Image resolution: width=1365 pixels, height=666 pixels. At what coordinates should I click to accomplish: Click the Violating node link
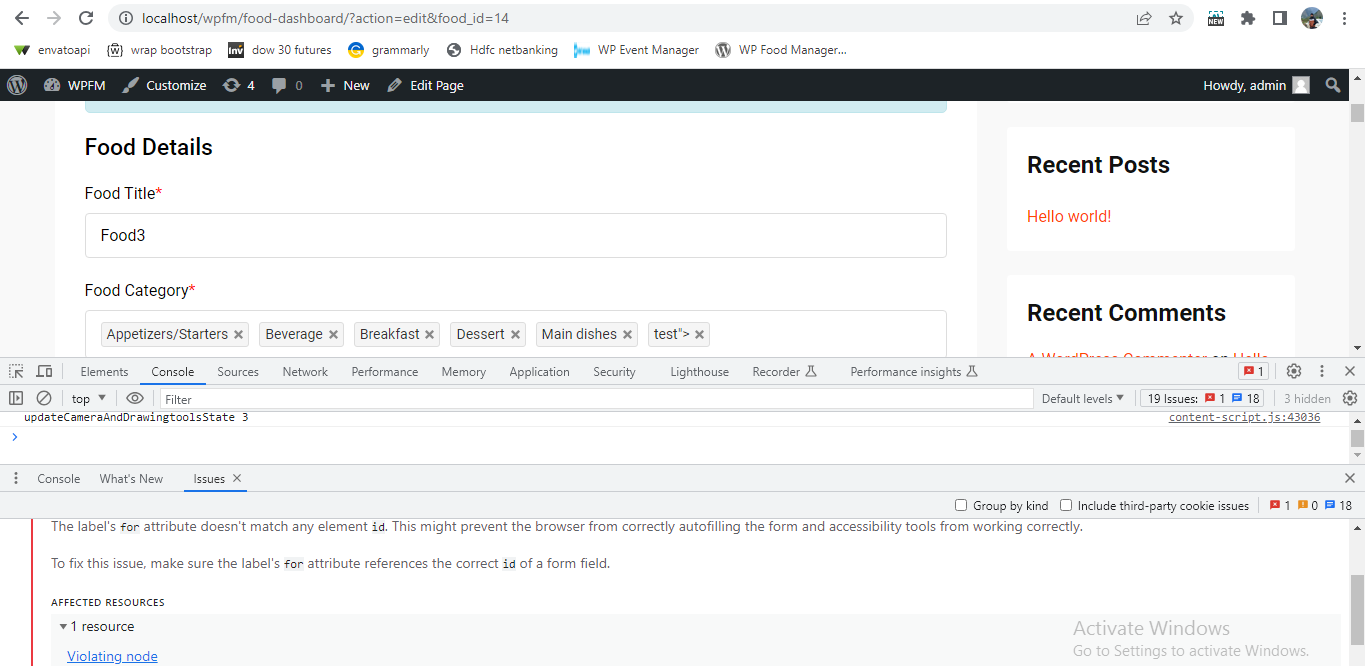tap(112, 655)
